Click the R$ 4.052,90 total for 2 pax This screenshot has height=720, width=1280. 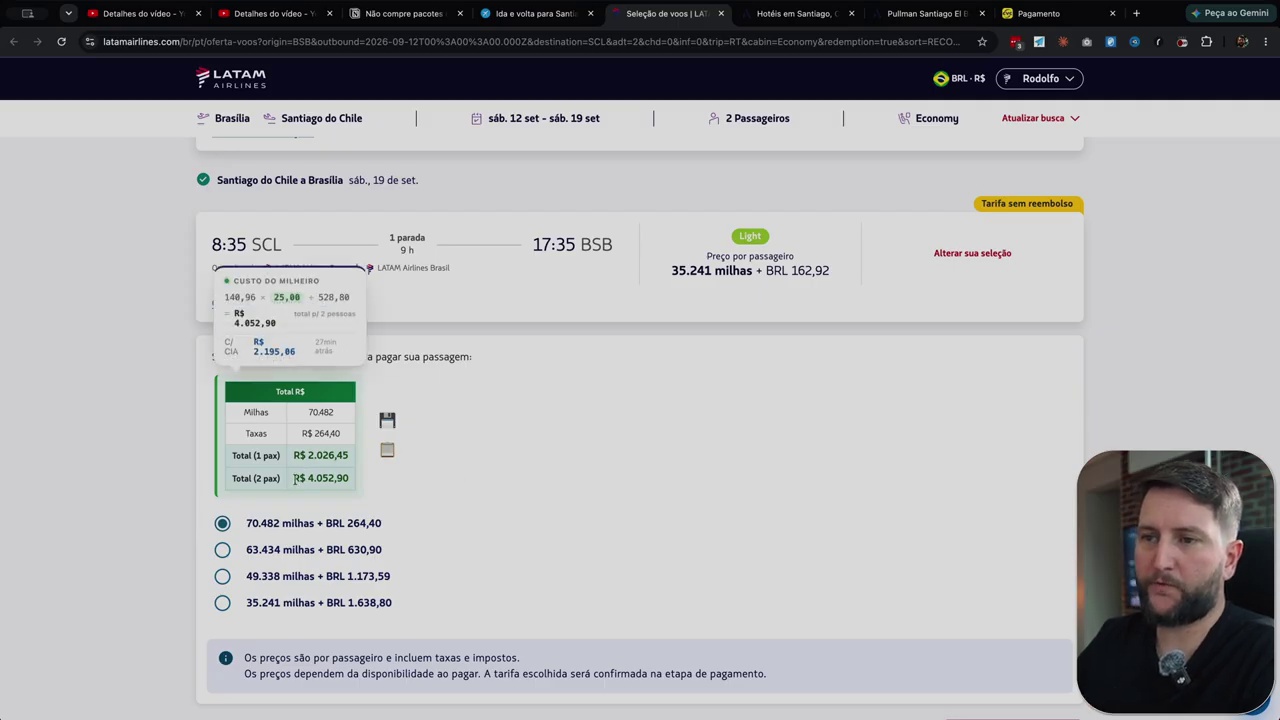coord(321,478)
